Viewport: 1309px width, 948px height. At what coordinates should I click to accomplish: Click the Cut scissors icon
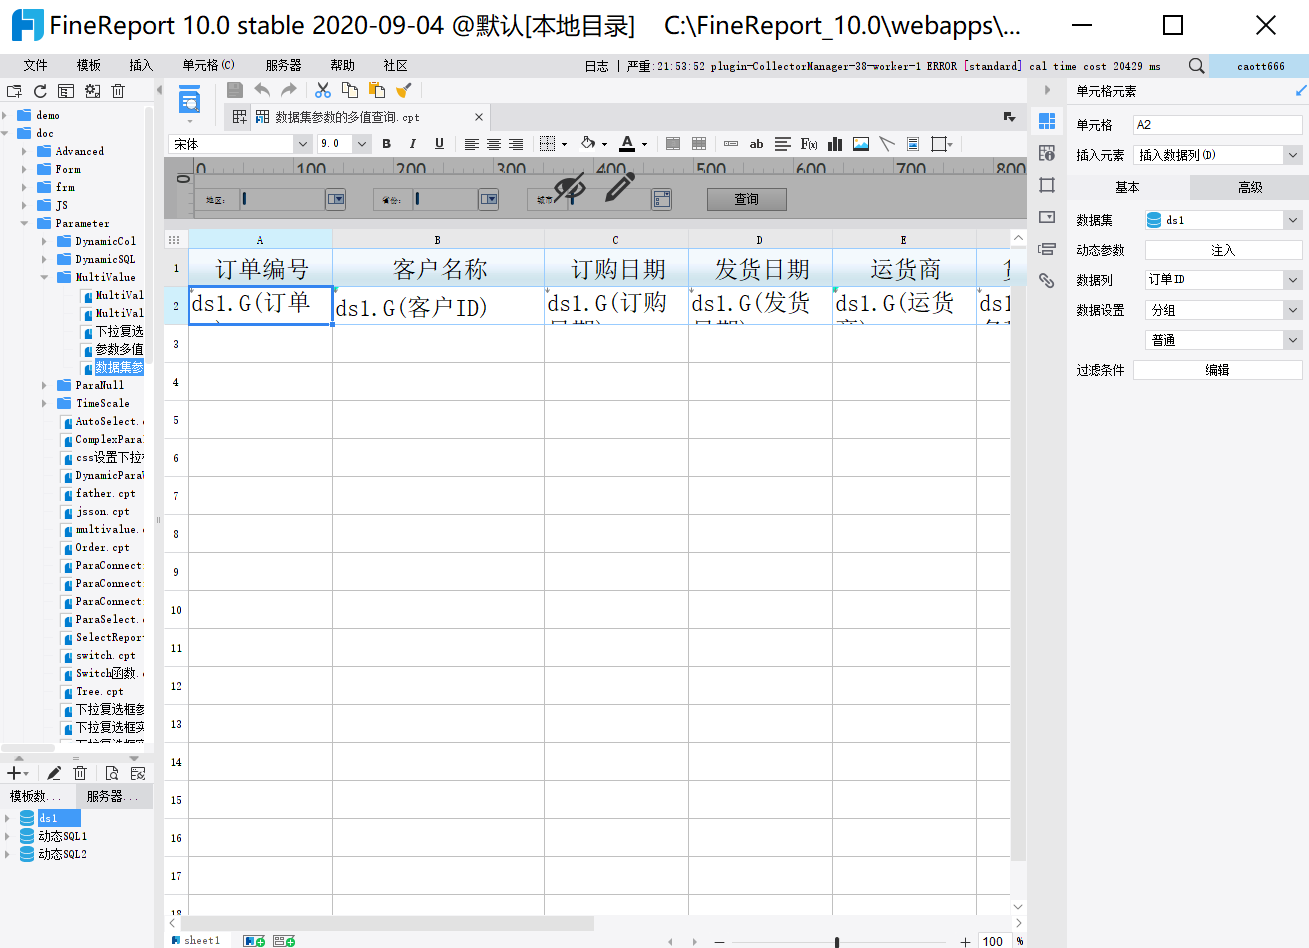(323, 91)
